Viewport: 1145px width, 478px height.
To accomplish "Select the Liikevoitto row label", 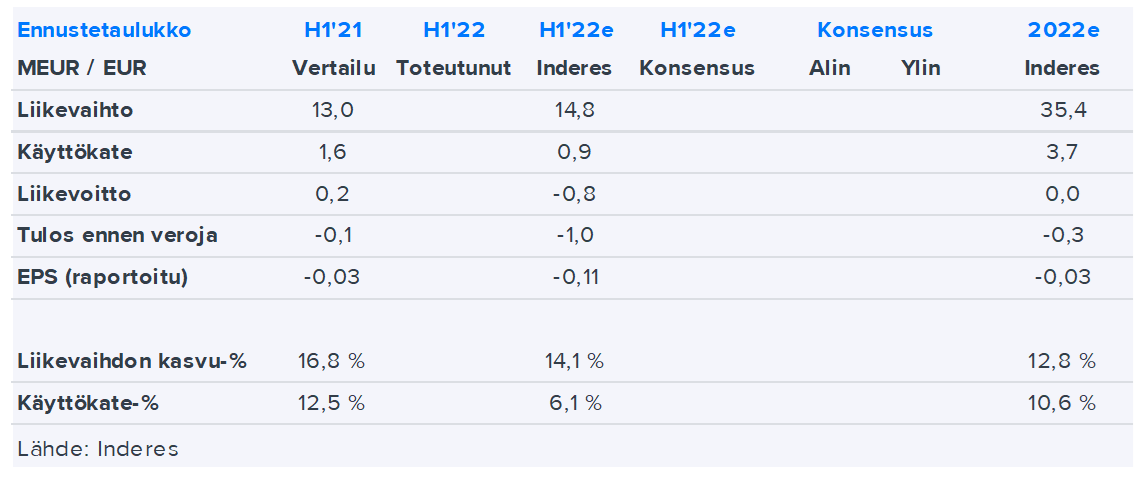I will pos(74,194).
